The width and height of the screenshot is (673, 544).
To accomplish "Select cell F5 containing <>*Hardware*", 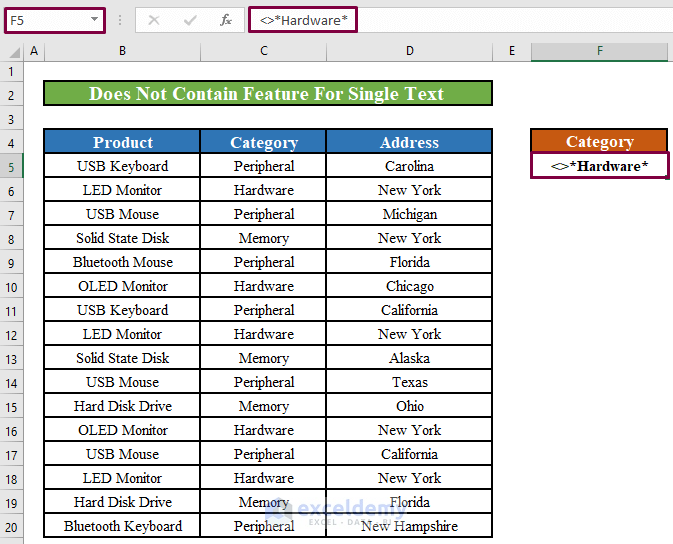I will pyautogui.click(x=600, y=165).
